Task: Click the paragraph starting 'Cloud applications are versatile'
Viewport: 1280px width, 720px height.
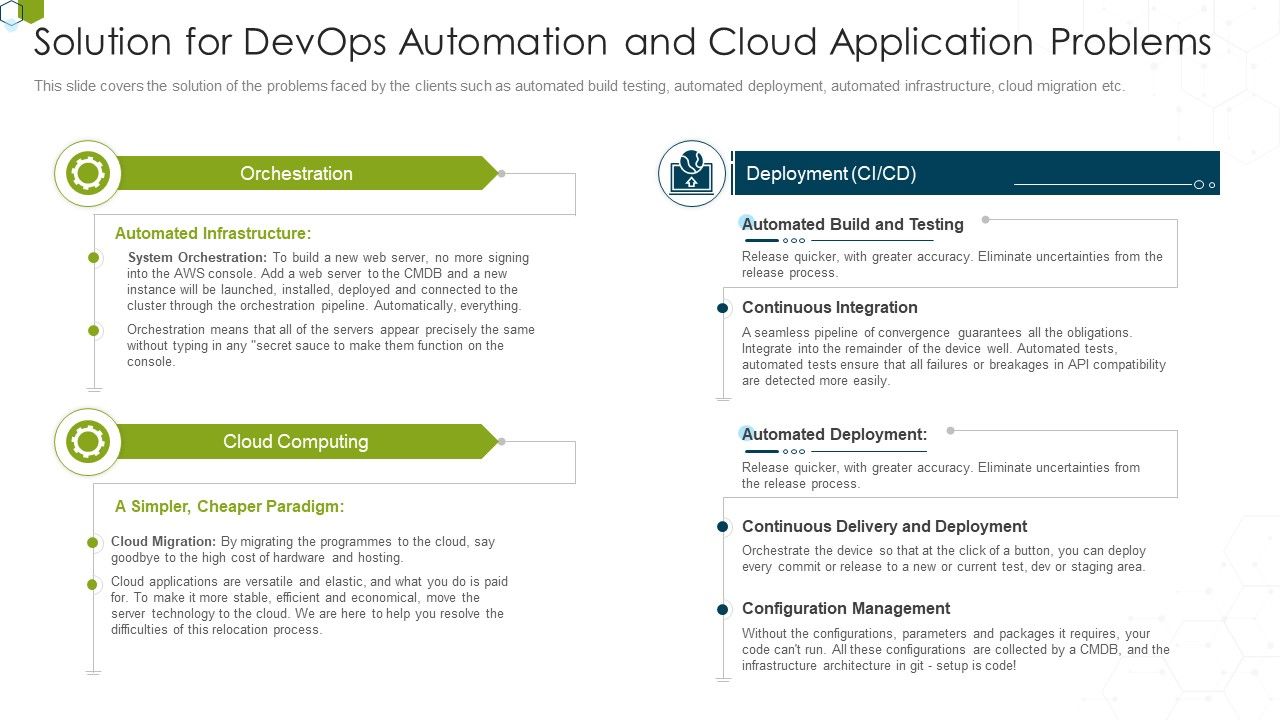Action: 309,606
